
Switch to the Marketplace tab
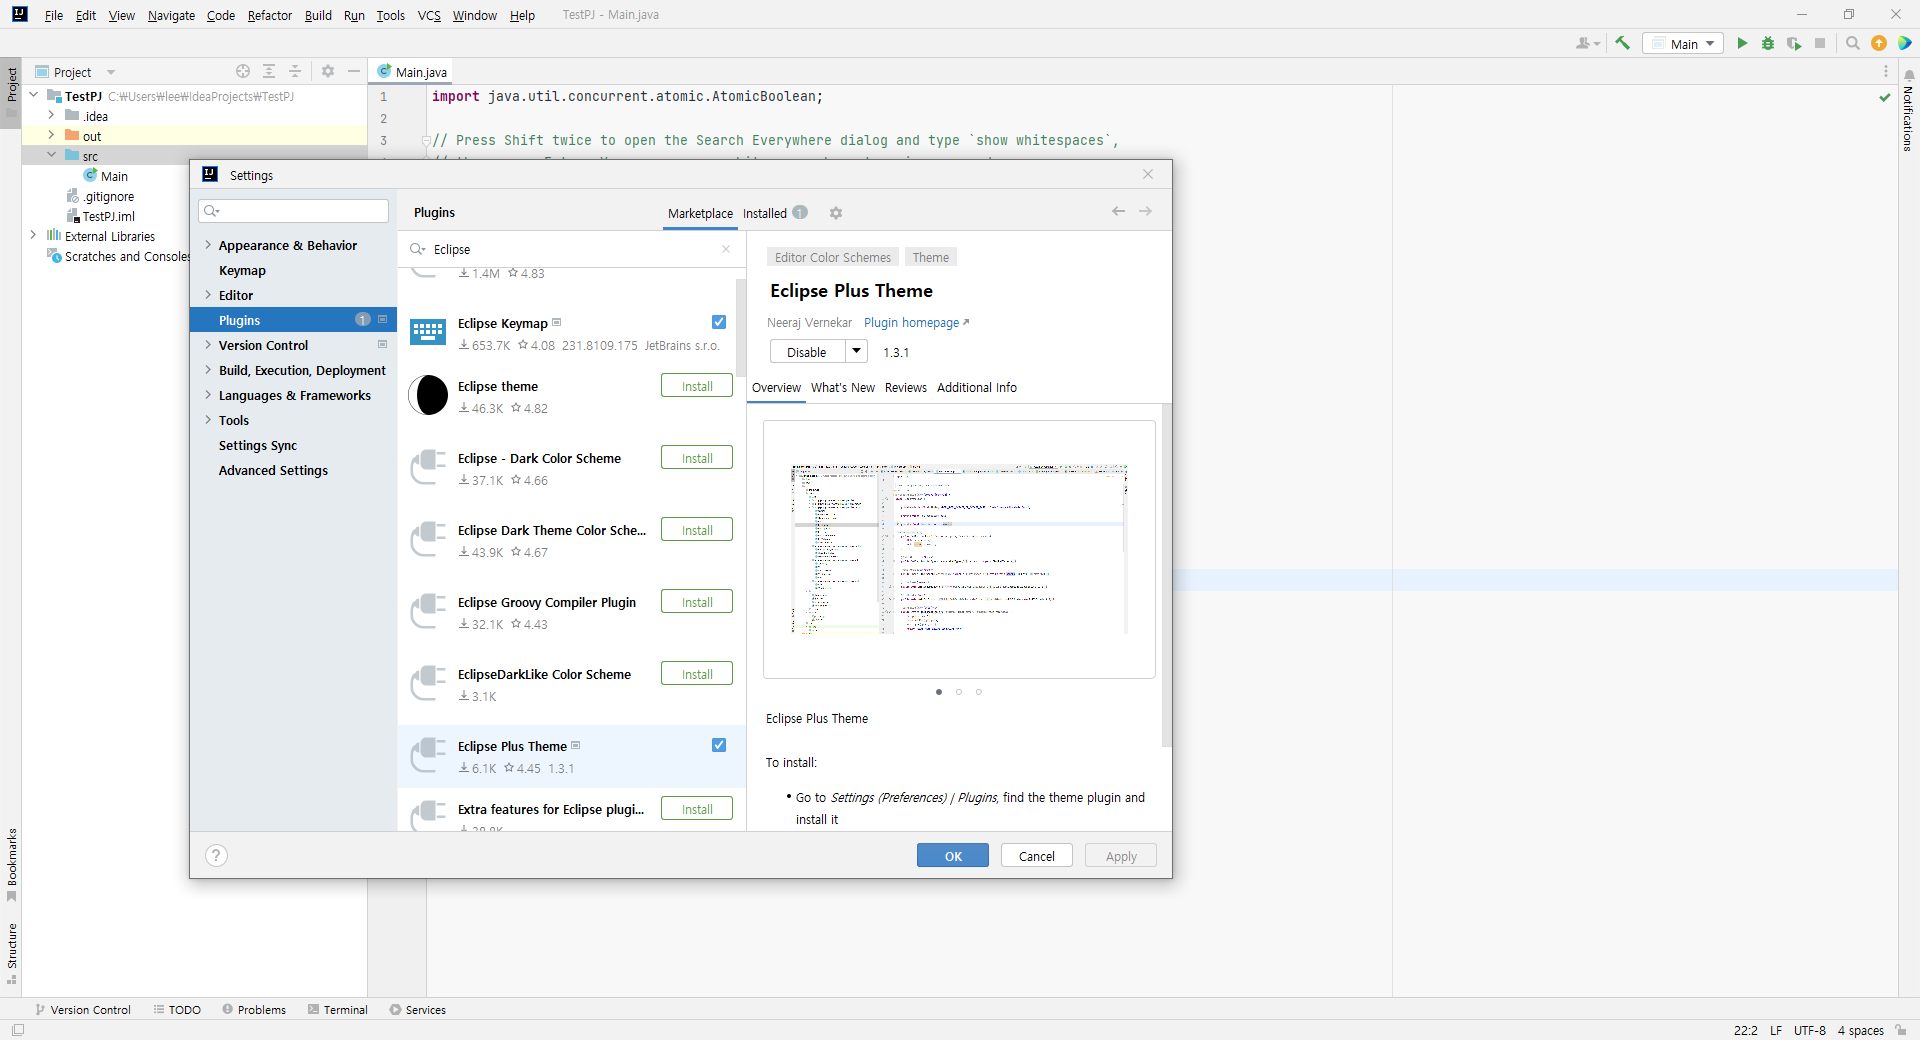700,213
